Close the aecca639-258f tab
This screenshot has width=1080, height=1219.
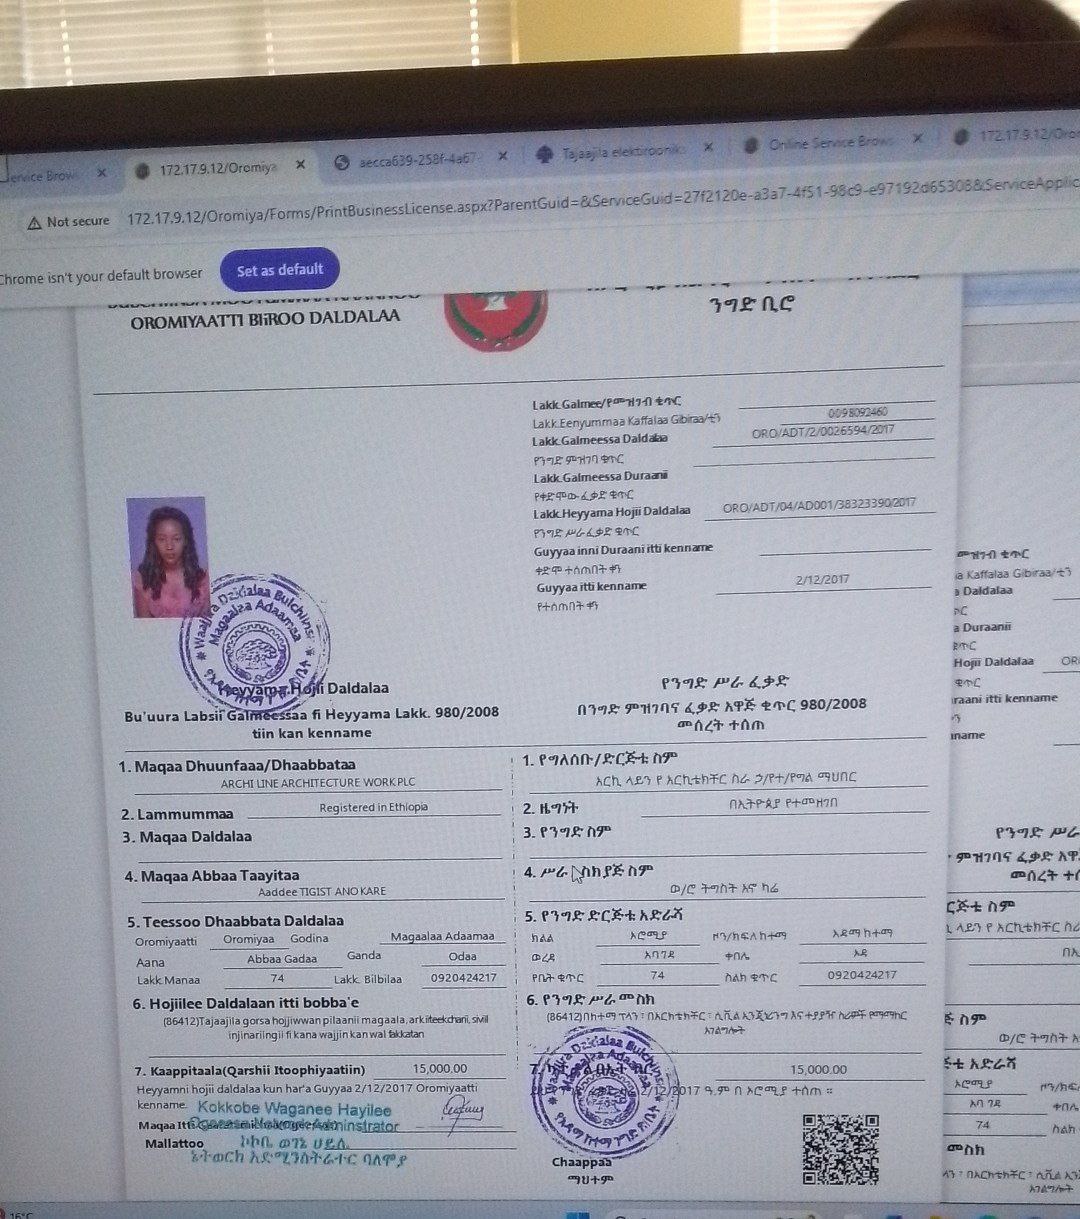coord(503,157)
